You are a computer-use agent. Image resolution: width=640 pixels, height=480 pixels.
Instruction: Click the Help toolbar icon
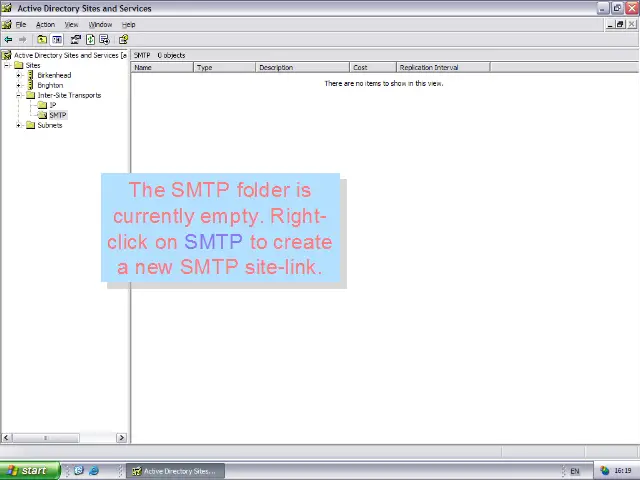pyautogui.click(x=123, y=40)
